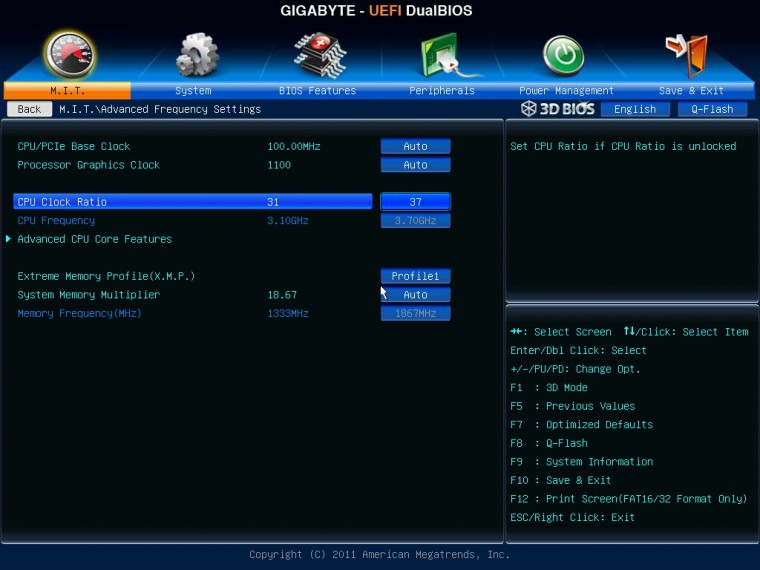Click the greyed 3.70GHz CPU Frequency value
Image resolution: width=760 pixels, height=570 pixels.
pos(415,221)
